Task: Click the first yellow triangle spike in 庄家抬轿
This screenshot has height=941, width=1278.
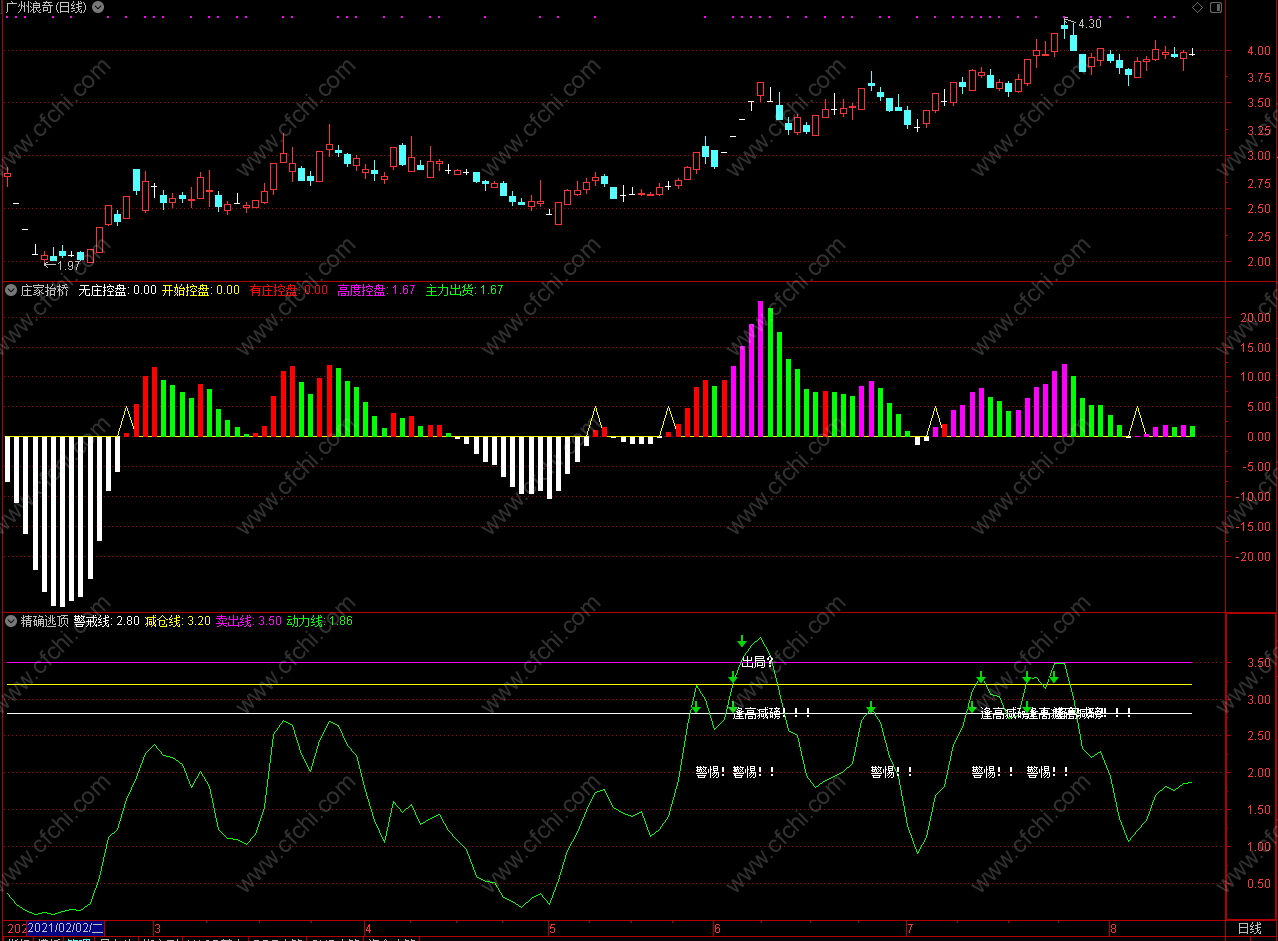Action: pos(127,421)
